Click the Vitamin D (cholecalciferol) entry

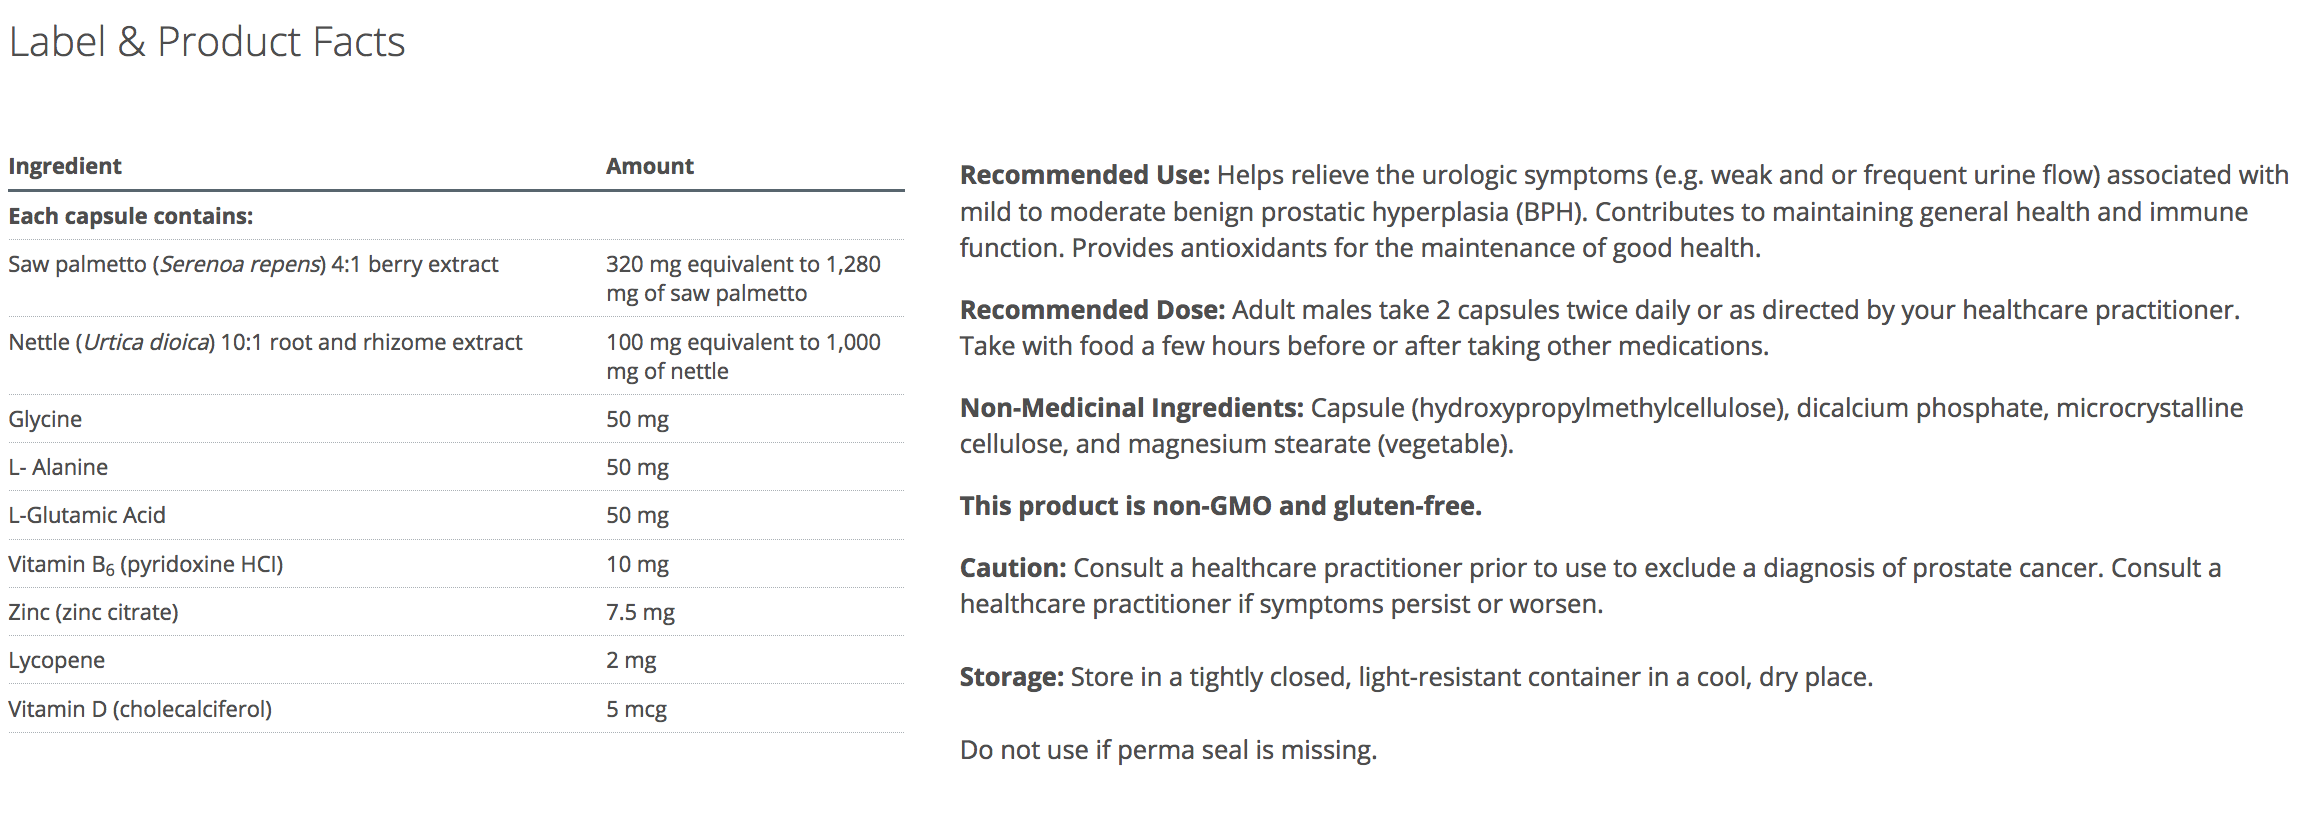coord(140,710)
